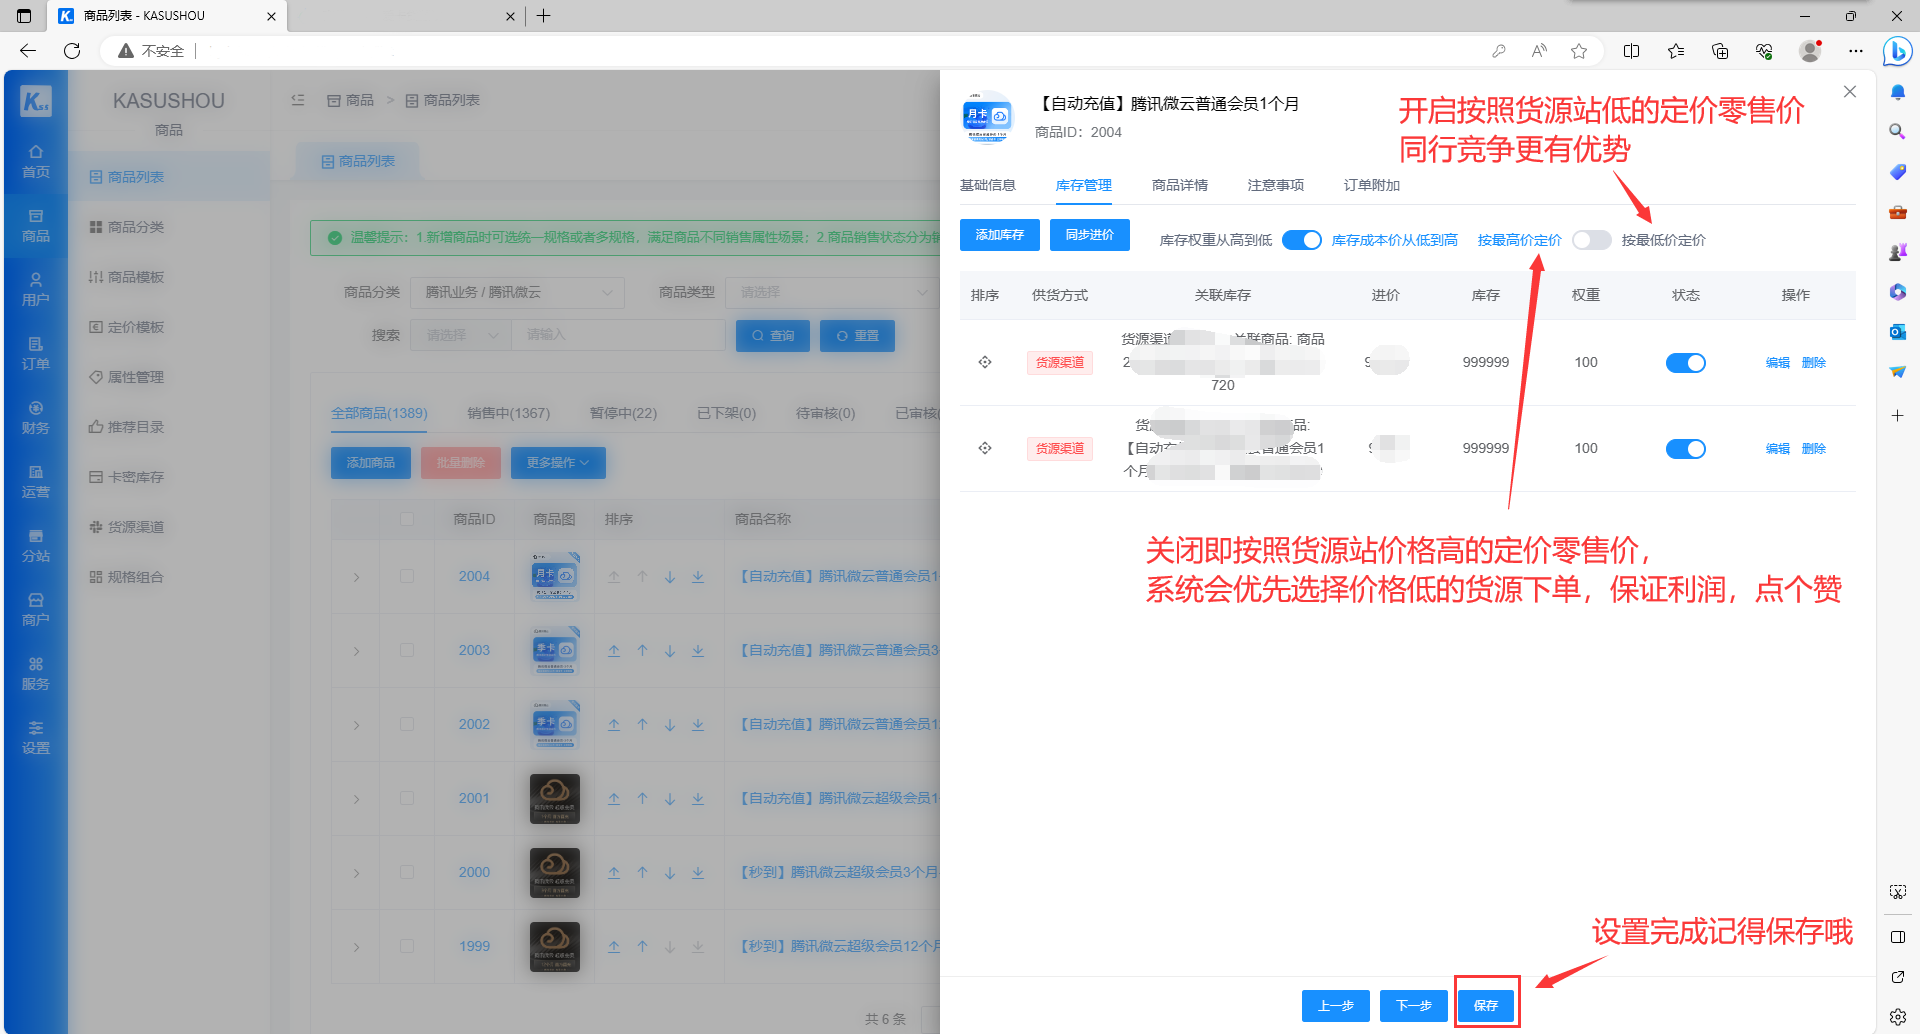Open the 商品类型 dropdown

[x=832, y=292]
